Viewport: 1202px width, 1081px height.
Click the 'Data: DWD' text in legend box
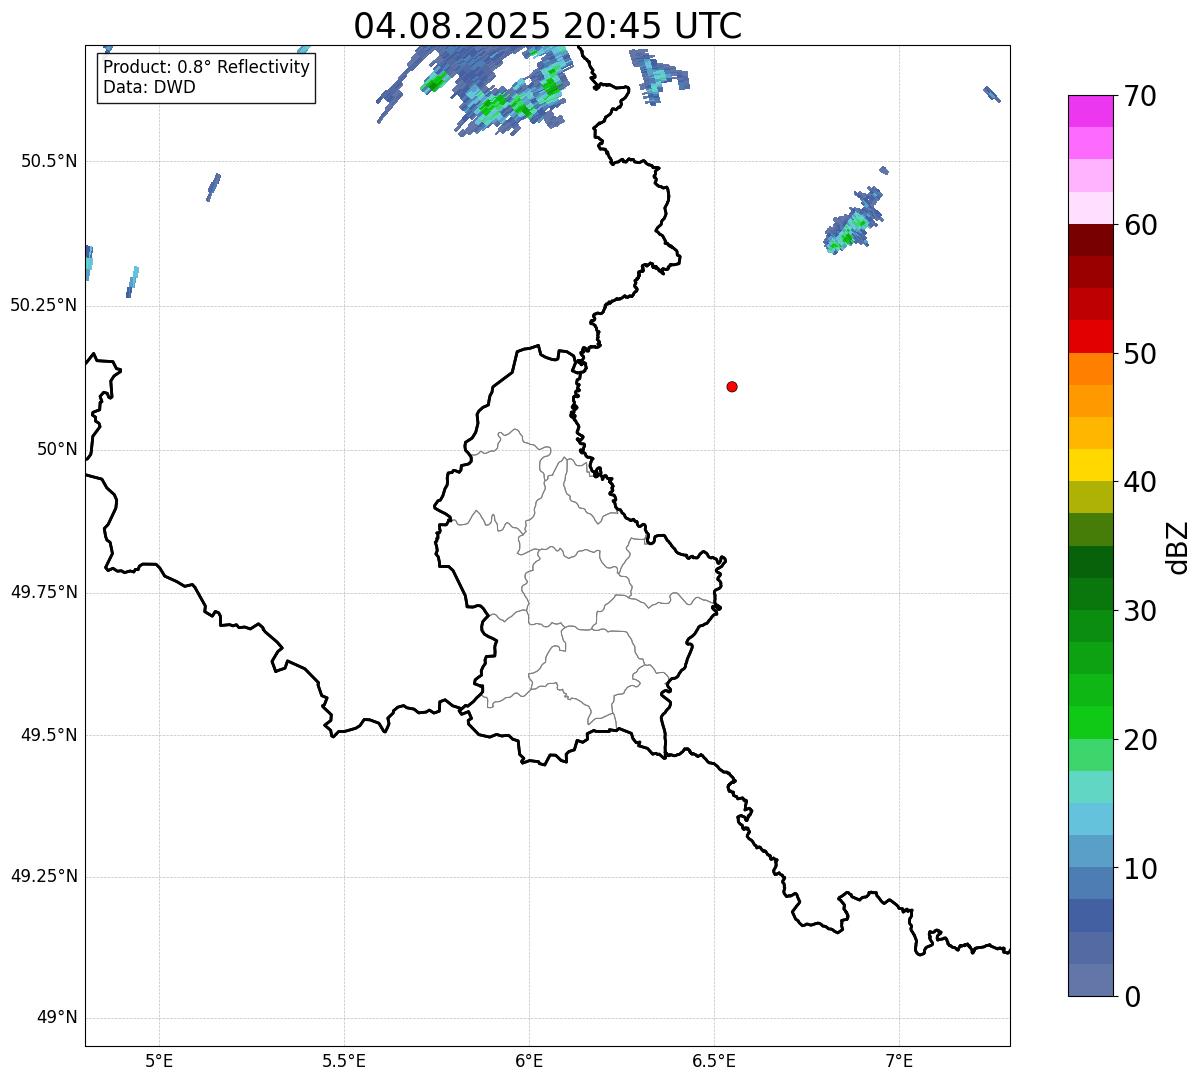[149, 87]
